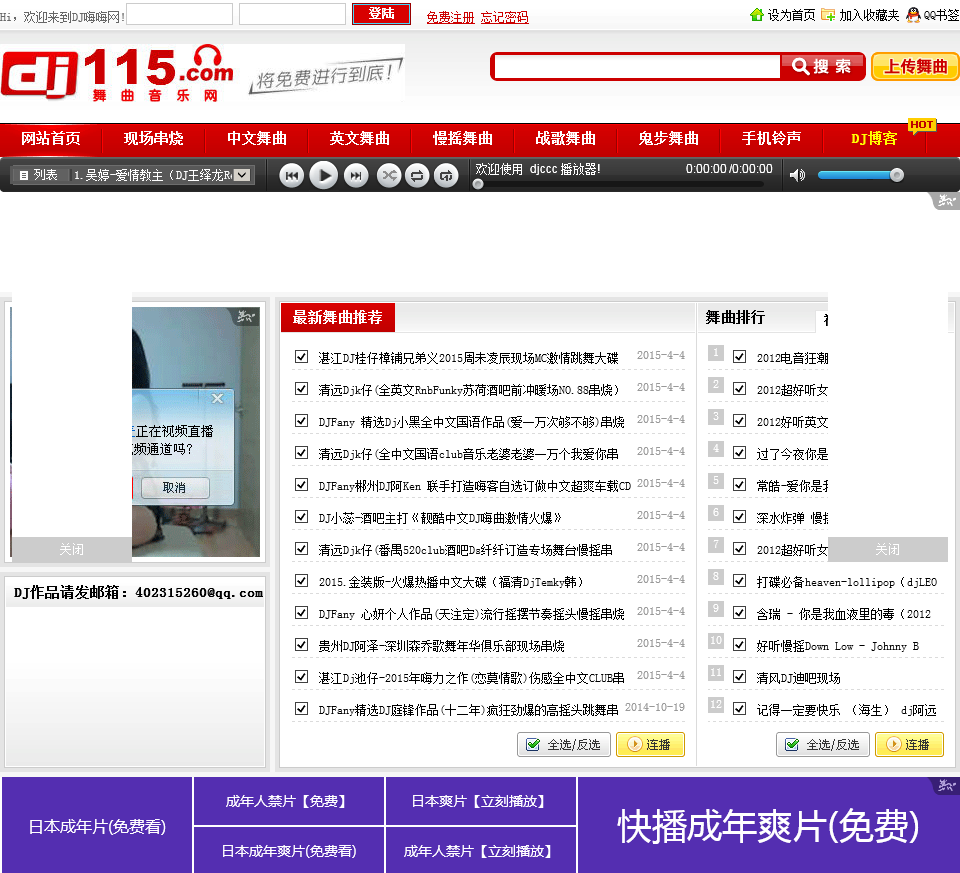Screen dimensions: 960x873
Task: Click 连播 under 舞曲排行 list
Action: 909,744
